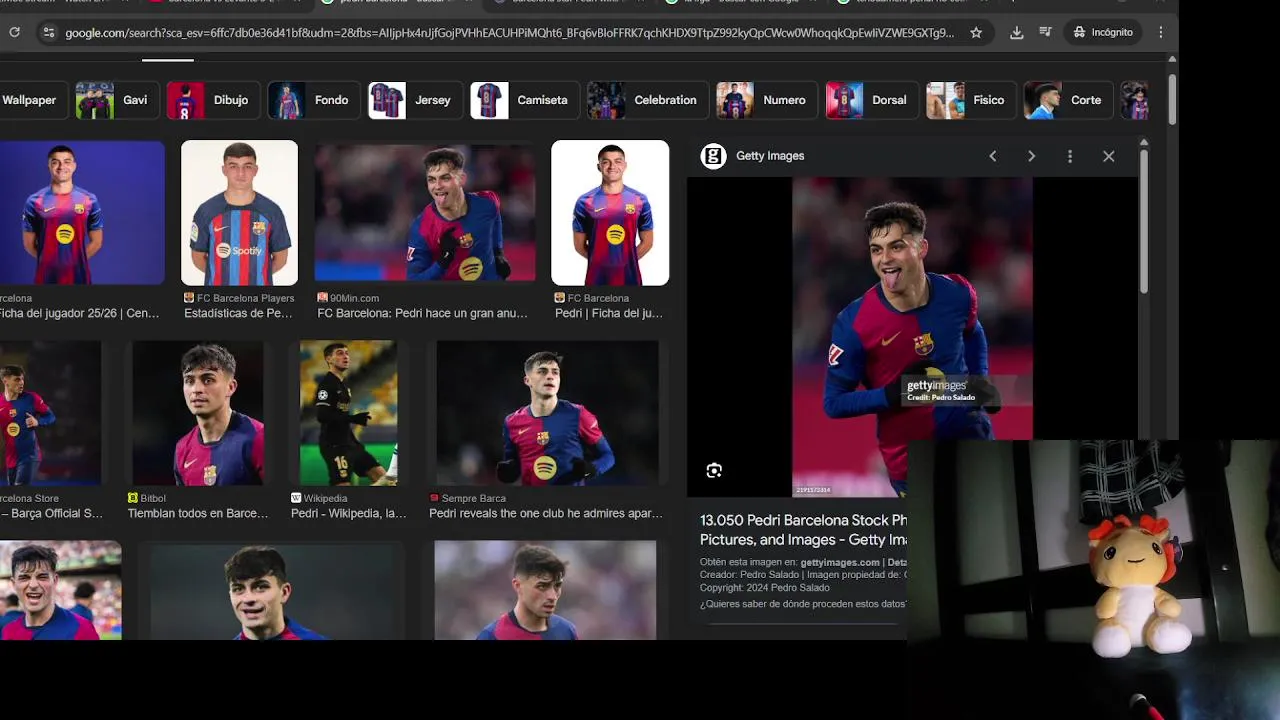This screenshot has width=1280, height=720.
Task: Select the Fisico filter chip
Action: (x=969, y=100)
